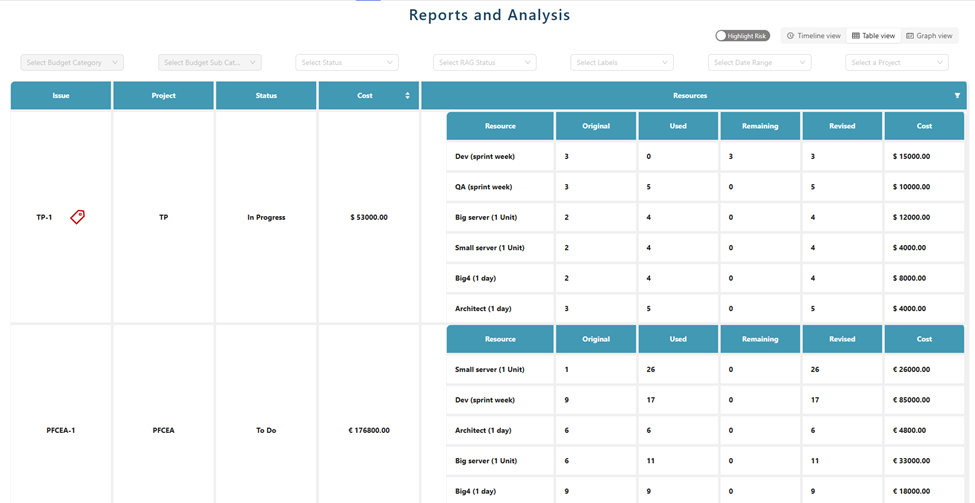Click the red label tag icon beside TP-1
The height and width of the screenshot is (503, 975).
(77, 217)
